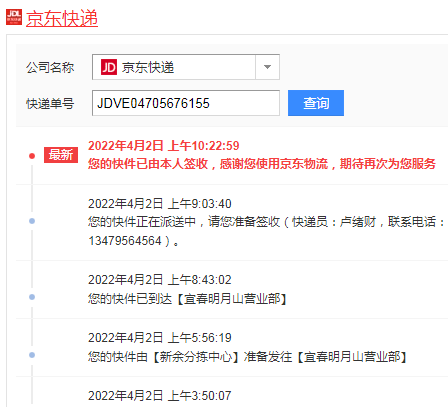Click the blue 查询 button
This screenshot has height=407, width=448.
[316, 103]
